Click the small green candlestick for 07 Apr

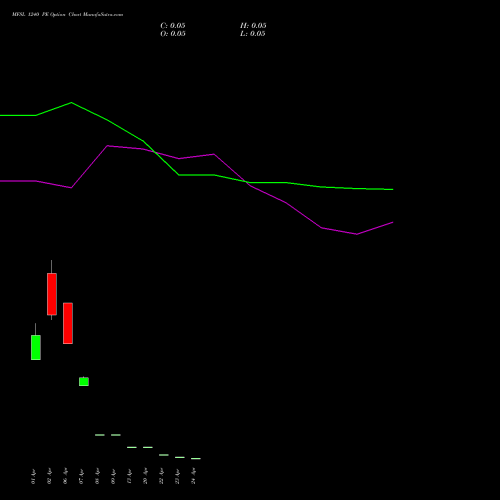coord(84,381)
